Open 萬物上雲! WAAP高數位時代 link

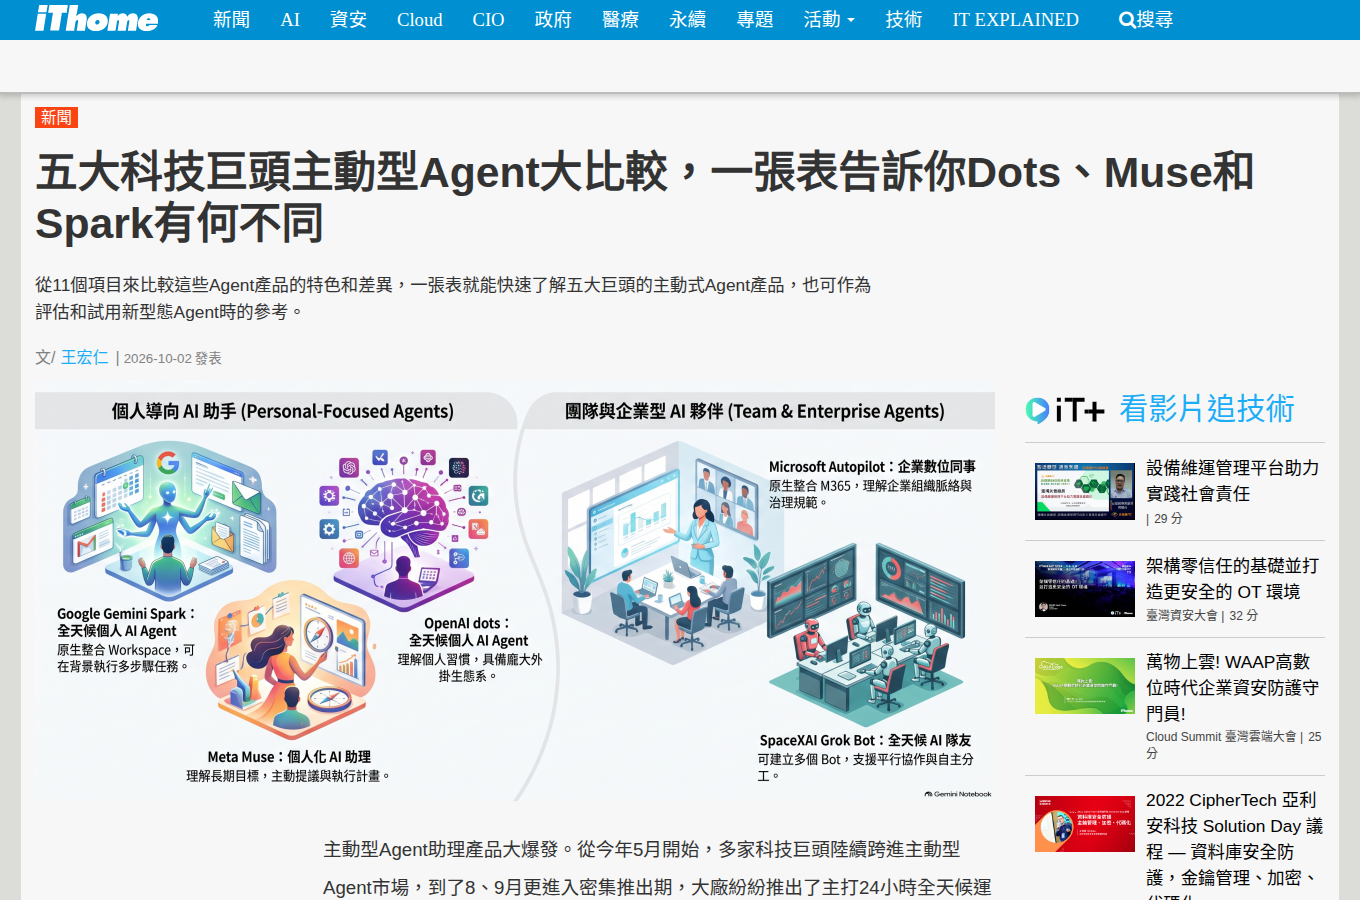point(1233,688)
